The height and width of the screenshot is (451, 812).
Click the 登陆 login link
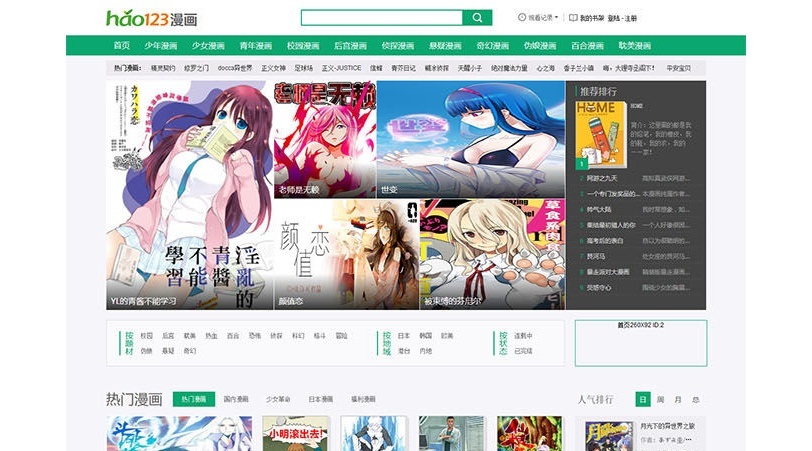pos(613,18)
